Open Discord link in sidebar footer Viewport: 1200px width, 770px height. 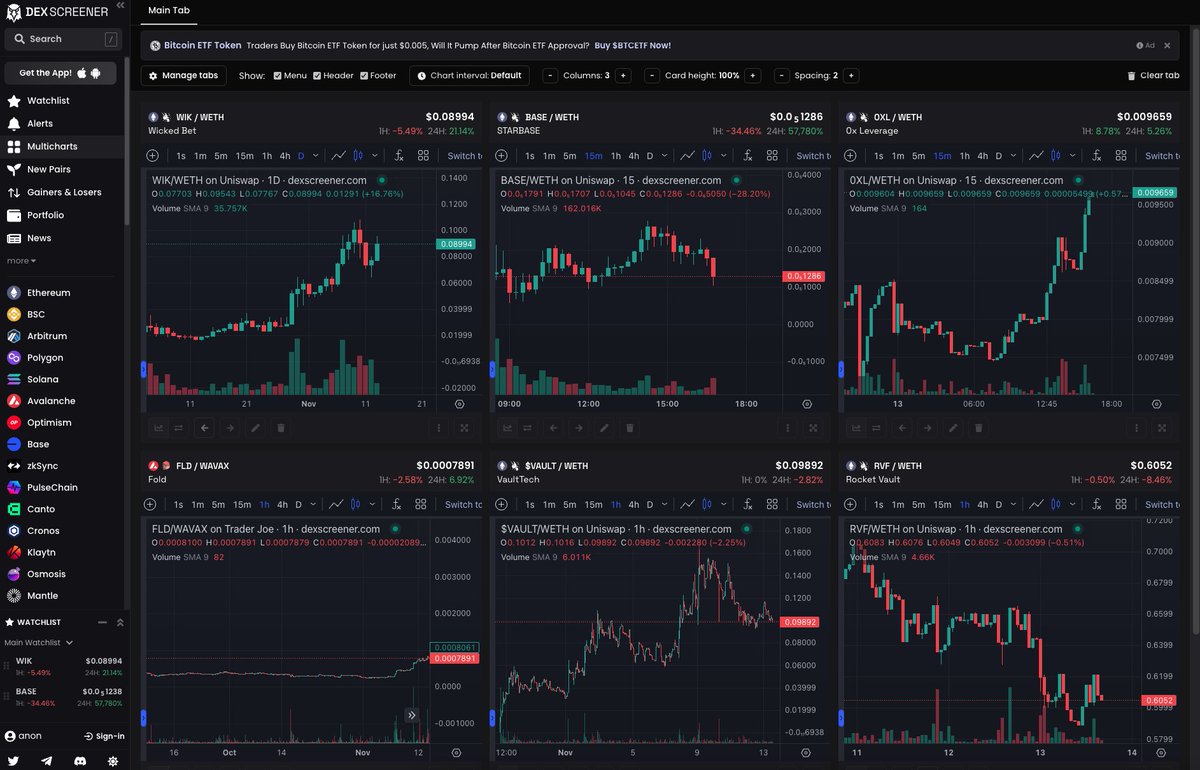click(x=80, y=761)
